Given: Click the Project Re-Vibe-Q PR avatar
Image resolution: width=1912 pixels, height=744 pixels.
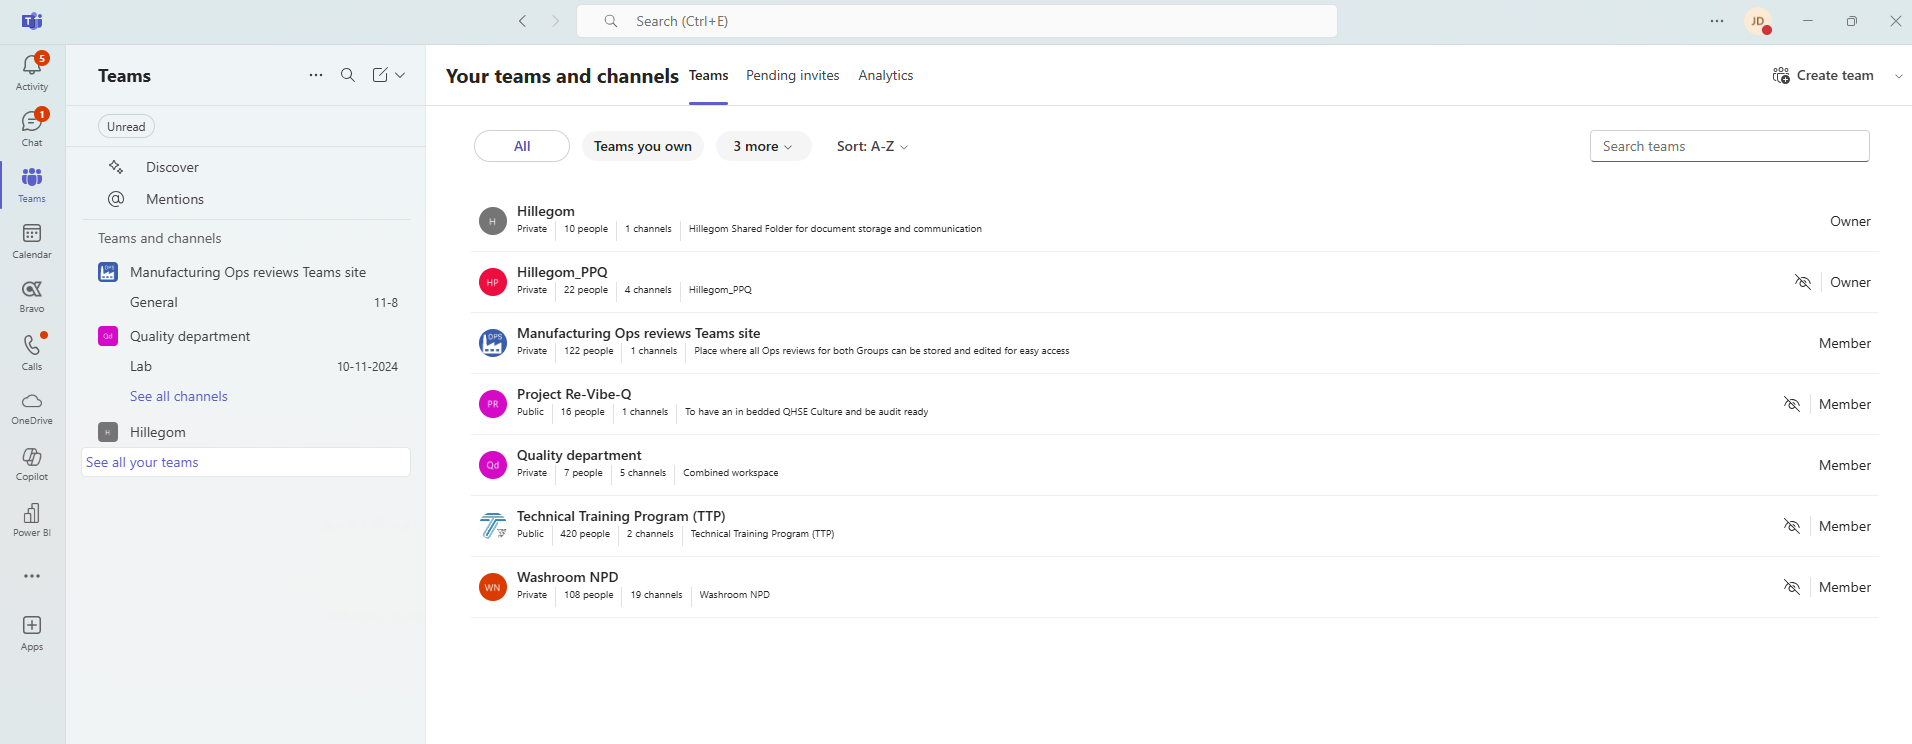Looking at the screenshot, I should [493, 404].
